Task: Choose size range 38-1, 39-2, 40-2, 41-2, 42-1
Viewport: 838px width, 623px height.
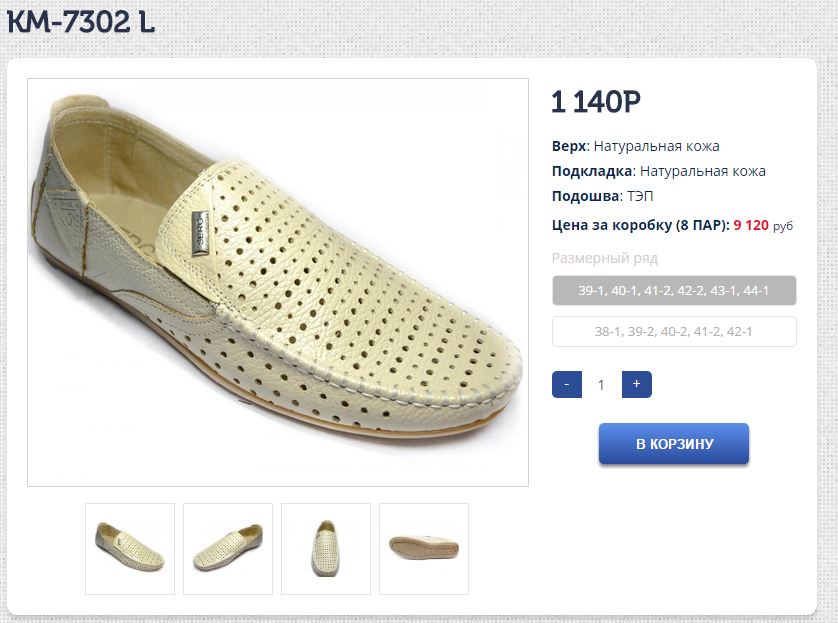Action: point(674,331)
